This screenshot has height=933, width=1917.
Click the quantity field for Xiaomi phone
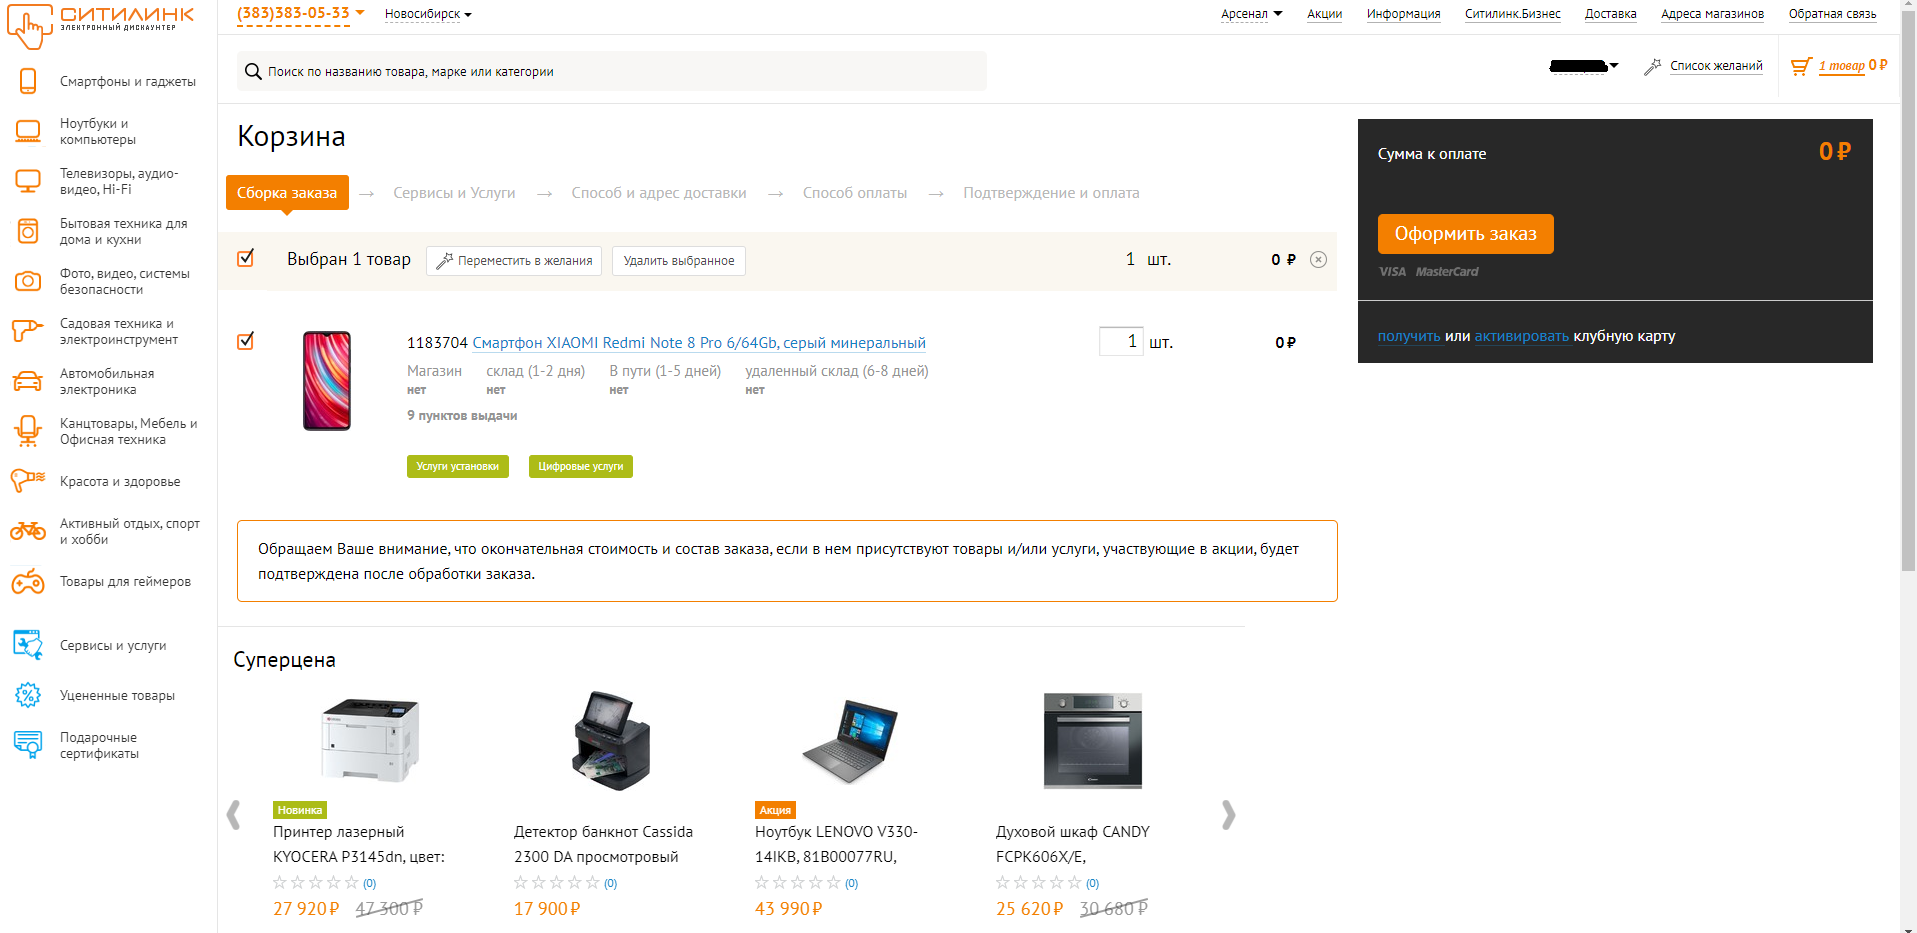click(x=1121, y=341)
